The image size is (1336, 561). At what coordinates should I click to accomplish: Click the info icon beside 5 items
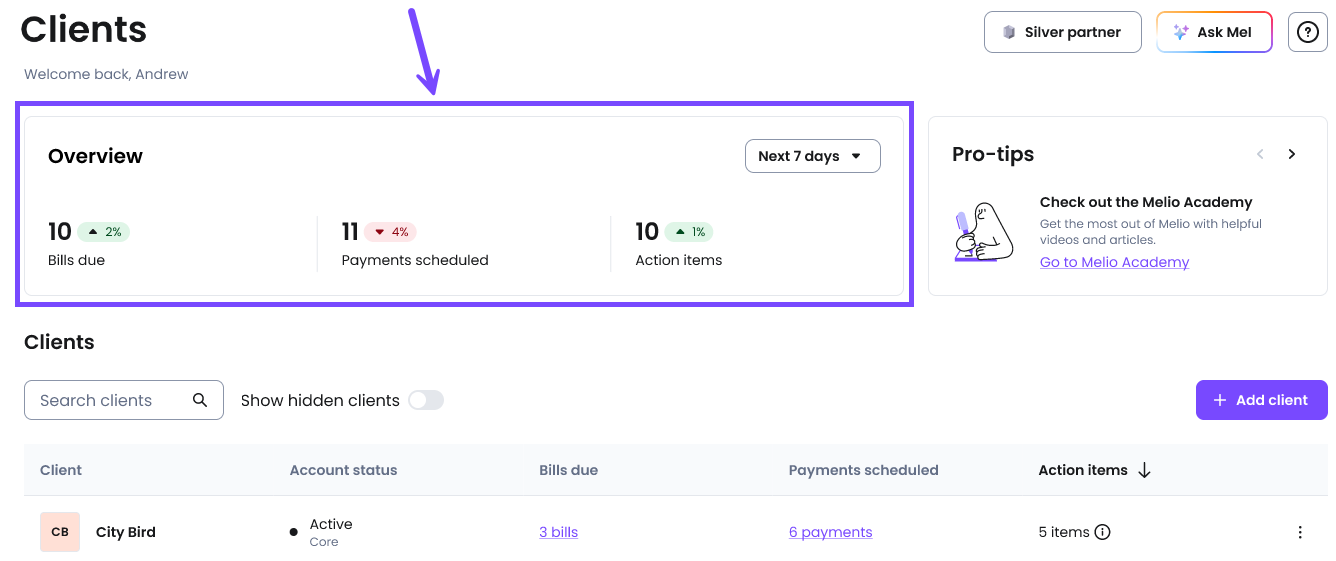[x=1102, y=532]
